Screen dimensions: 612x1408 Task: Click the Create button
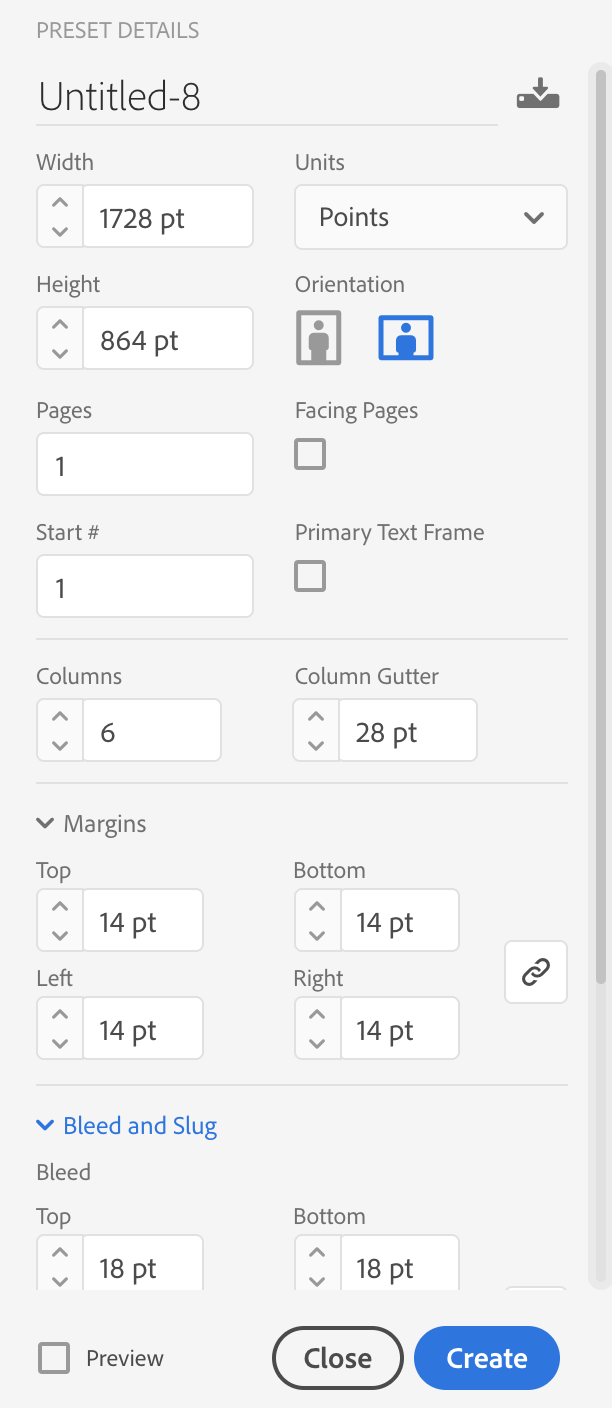point(487,1358)
